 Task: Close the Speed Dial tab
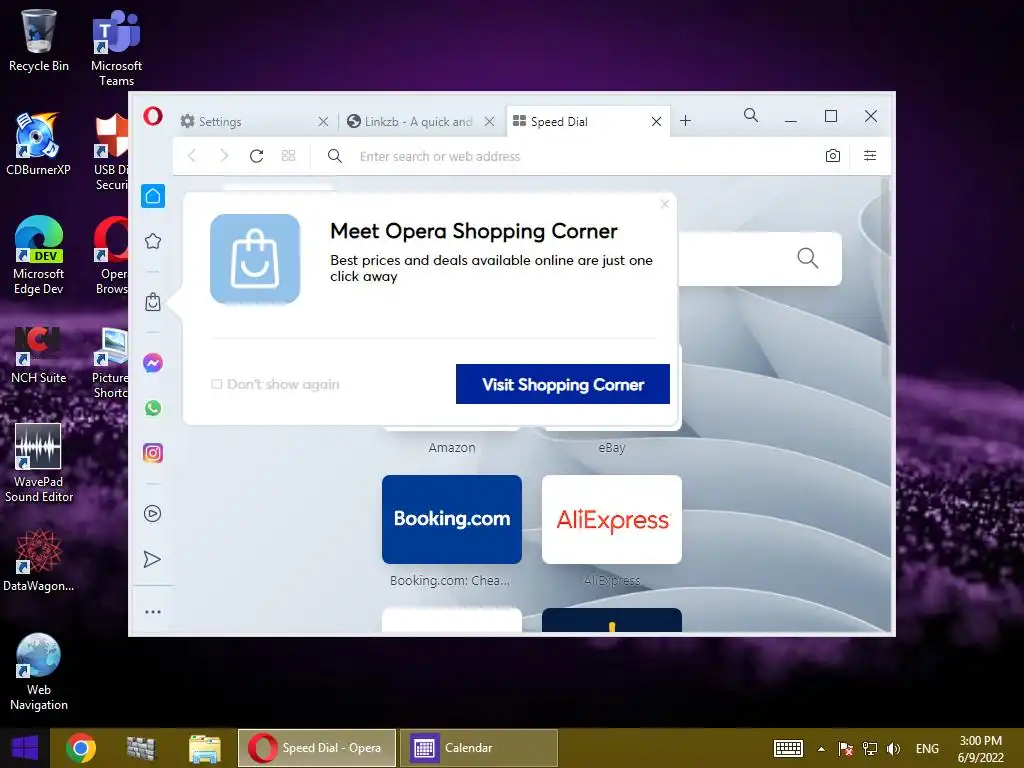pyautogui.click(x=656, y=121)
